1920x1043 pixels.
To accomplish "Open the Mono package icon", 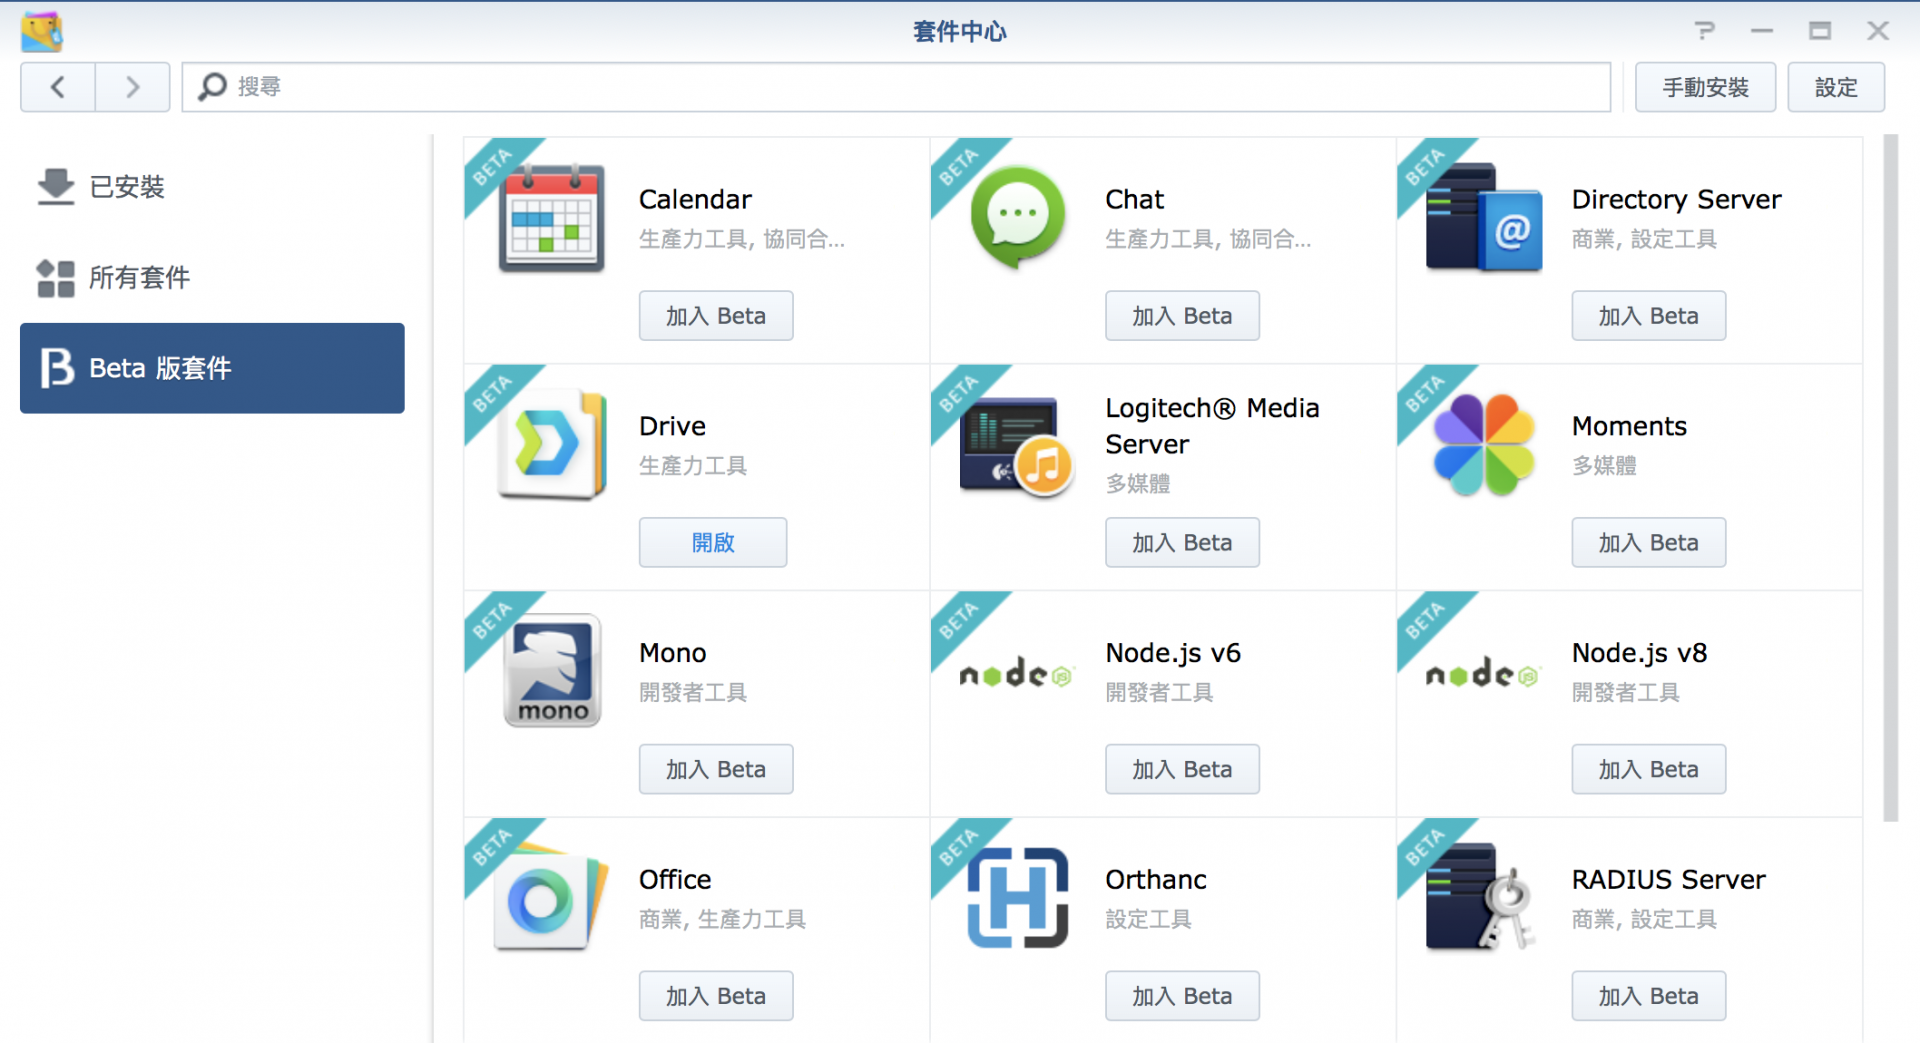I will point(551,671).
